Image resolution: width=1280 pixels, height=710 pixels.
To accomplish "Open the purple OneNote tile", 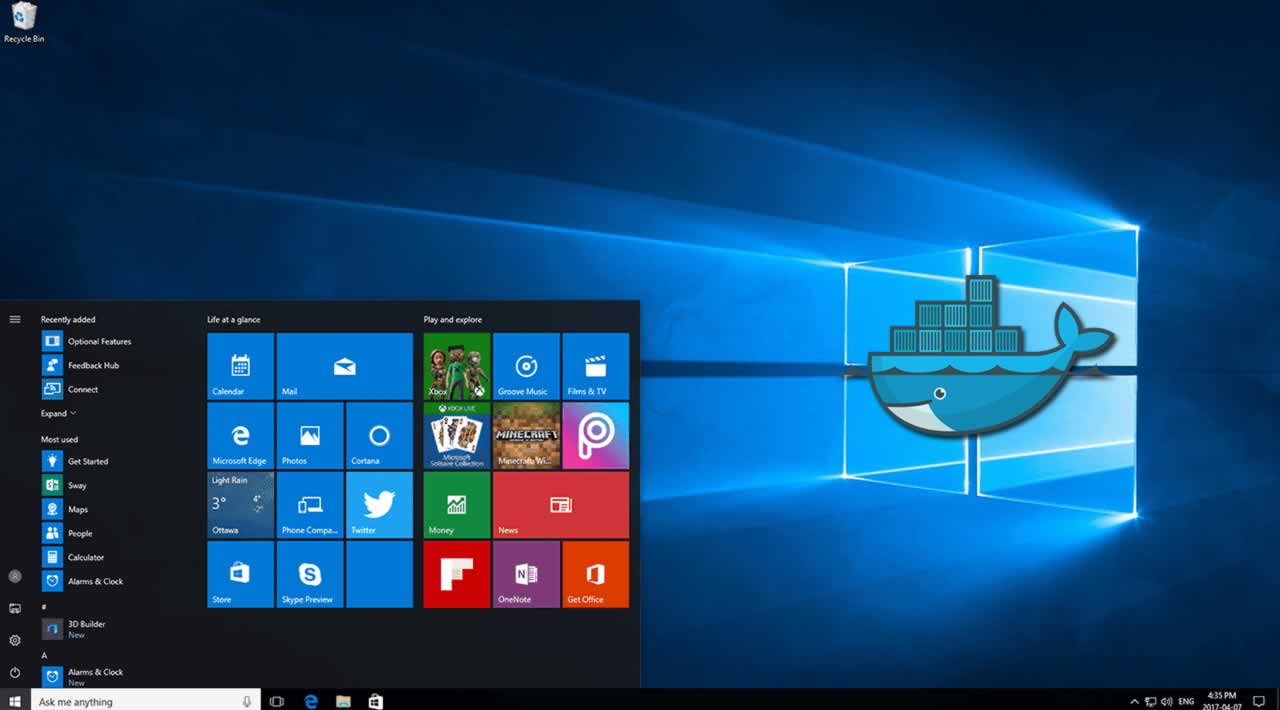I will (x=526, y=574).
